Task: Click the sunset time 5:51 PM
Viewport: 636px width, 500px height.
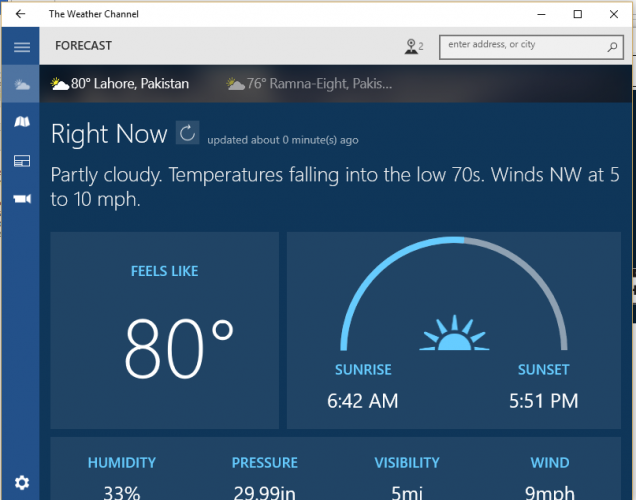Action: [x=544, y=401]
